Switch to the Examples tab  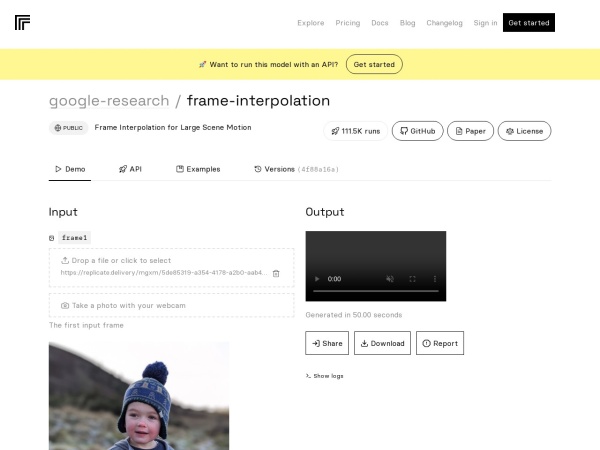tap(198, 170)
